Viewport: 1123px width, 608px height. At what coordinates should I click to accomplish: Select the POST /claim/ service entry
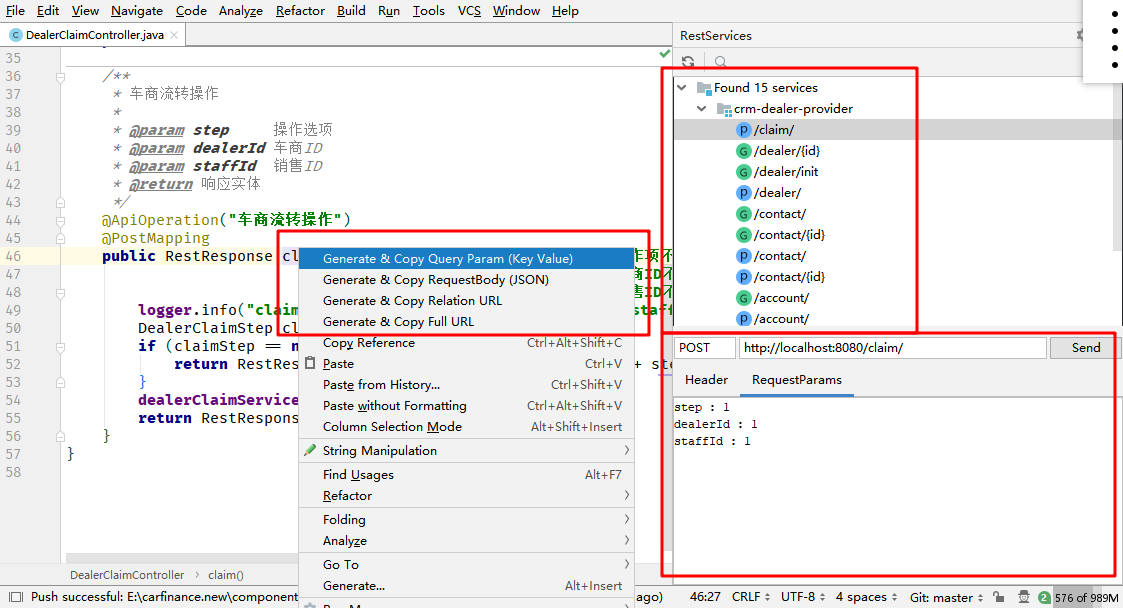(774, 130)
